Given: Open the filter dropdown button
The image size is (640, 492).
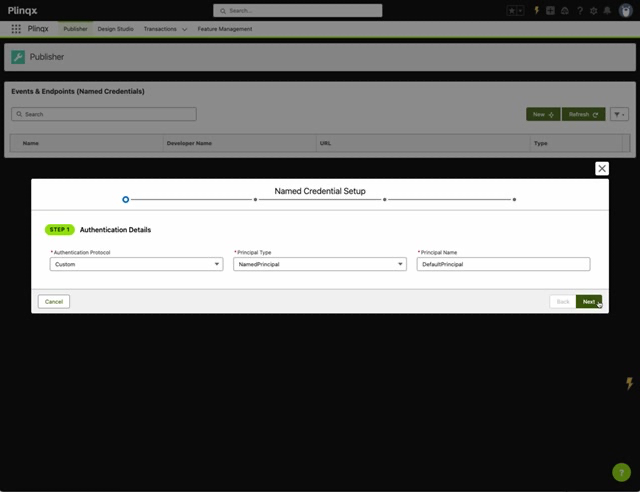Looking at the screenshot, I should (x=619, y=114).
